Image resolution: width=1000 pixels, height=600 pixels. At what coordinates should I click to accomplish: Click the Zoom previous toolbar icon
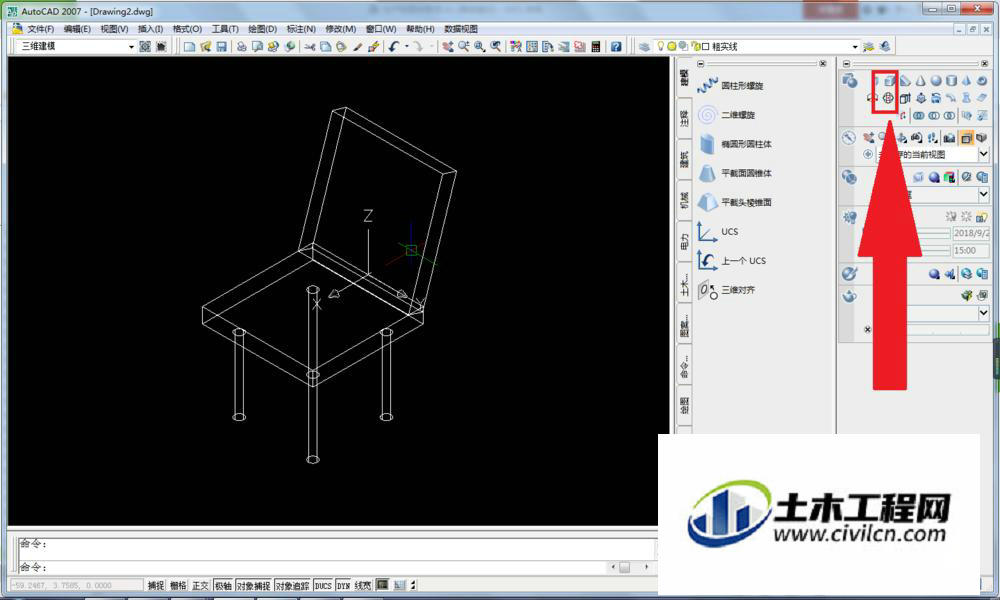(496, 47)
